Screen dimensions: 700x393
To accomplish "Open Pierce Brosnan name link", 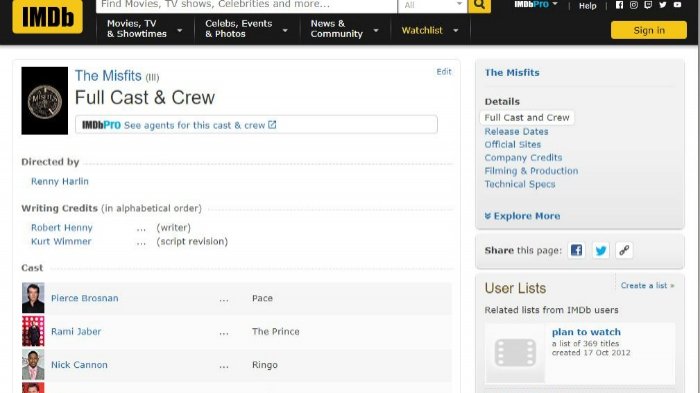I will click(85, 298).
